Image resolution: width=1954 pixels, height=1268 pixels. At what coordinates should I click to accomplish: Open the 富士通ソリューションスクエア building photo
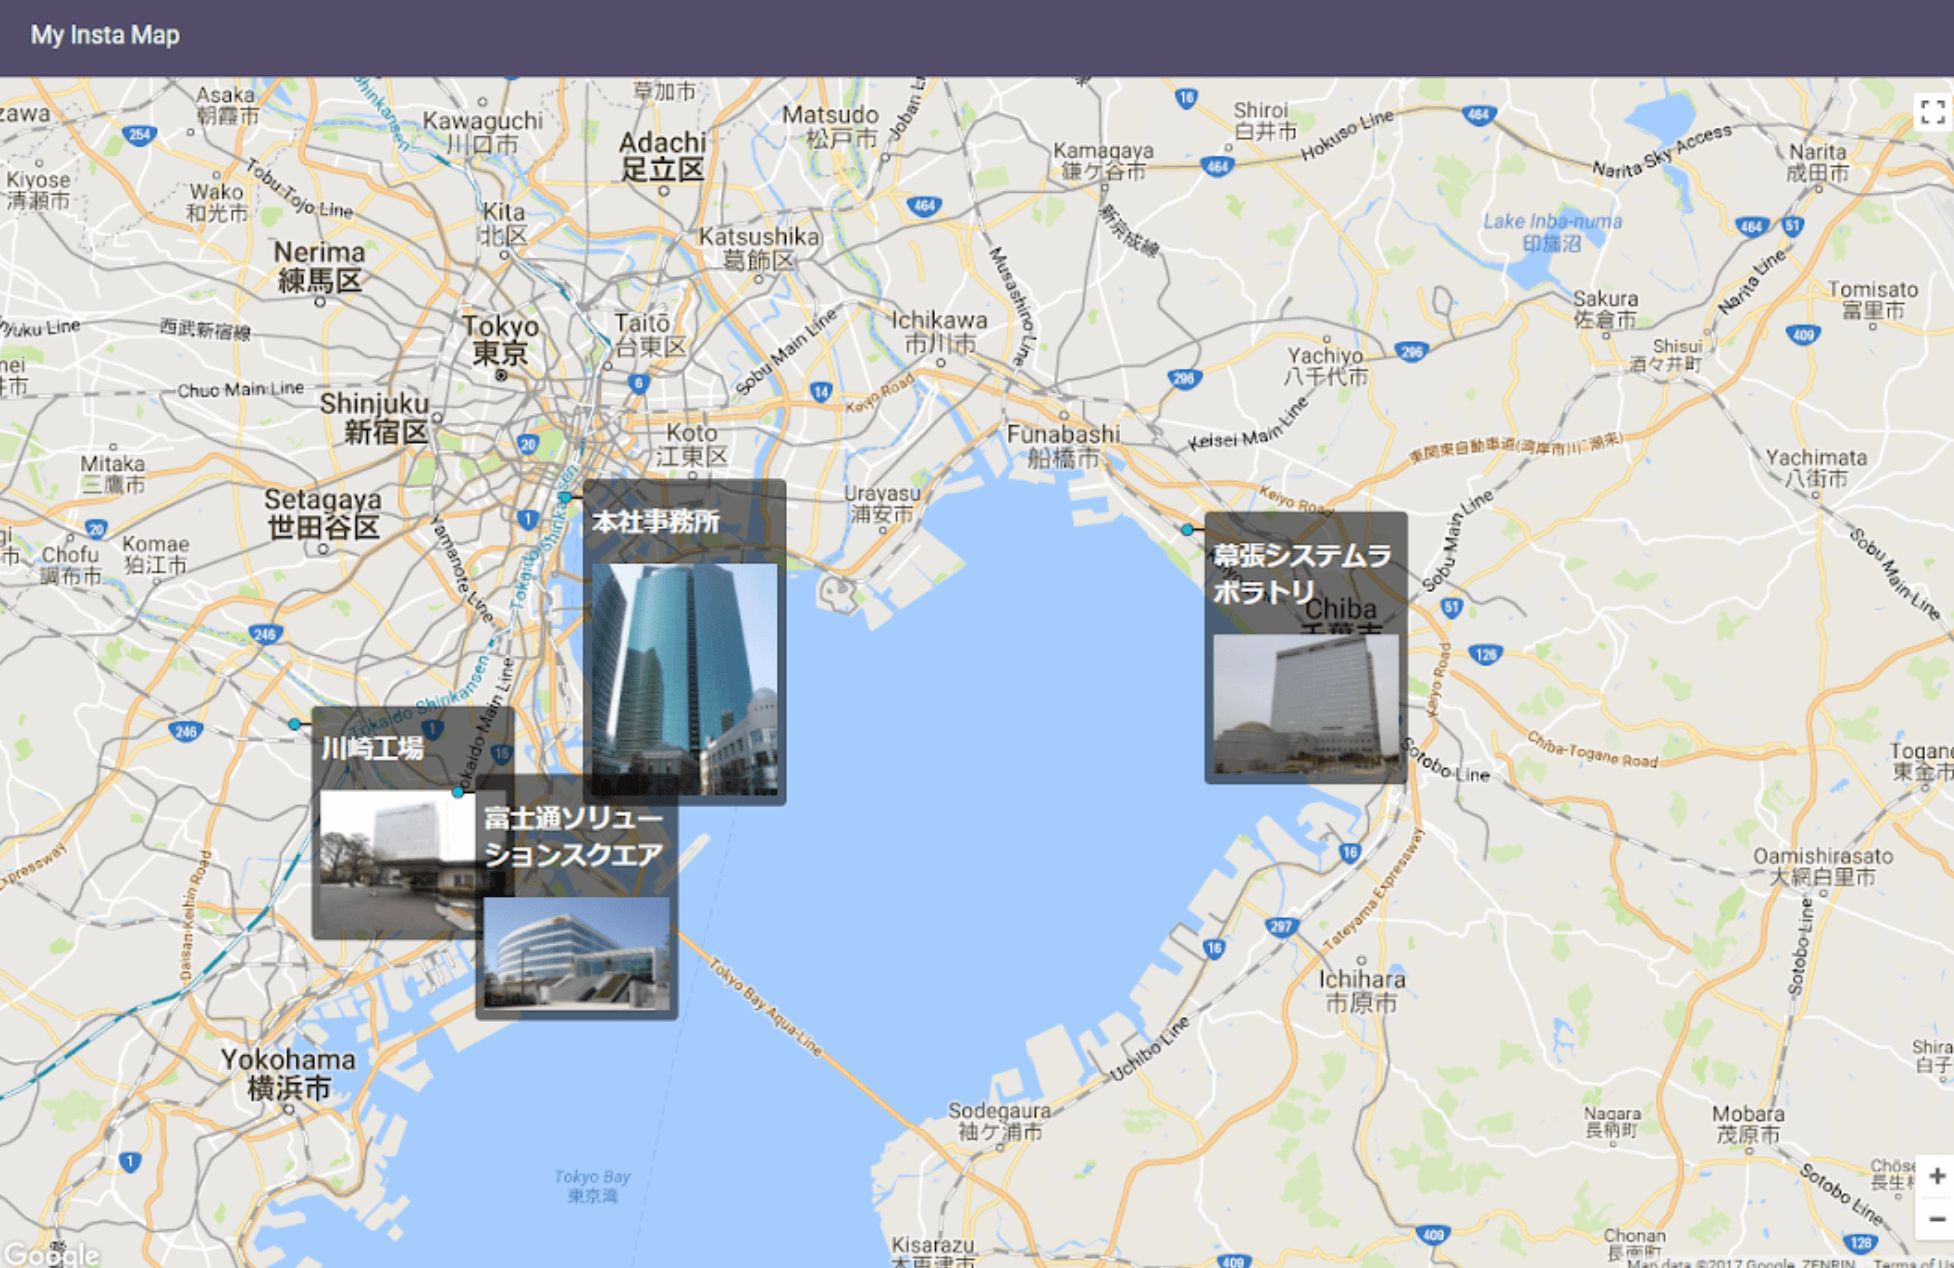[577, 953]
